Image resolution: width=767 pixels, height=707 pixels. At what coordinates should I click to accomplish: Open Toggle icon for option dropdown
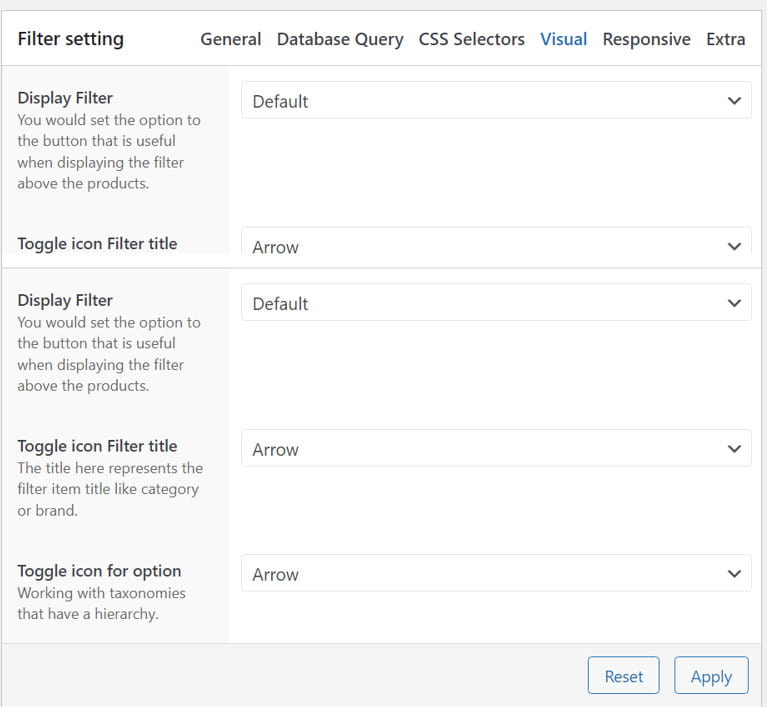496,573
